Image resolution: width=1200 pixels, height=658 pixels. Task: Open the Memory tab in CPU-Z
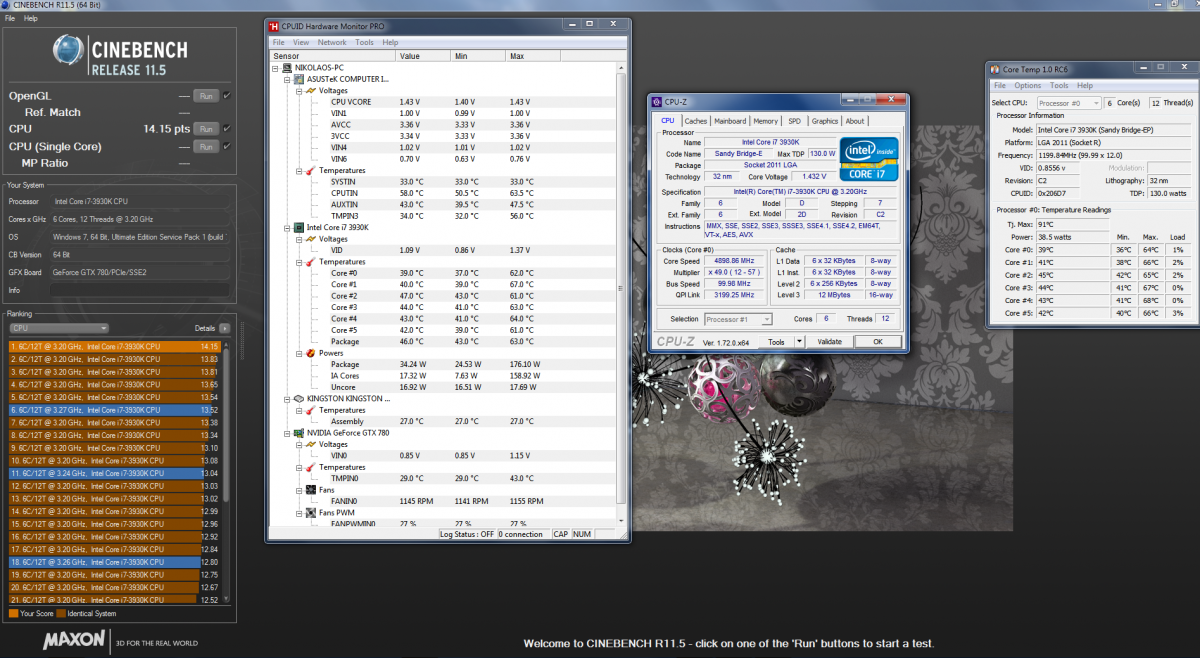coord(766,121)
